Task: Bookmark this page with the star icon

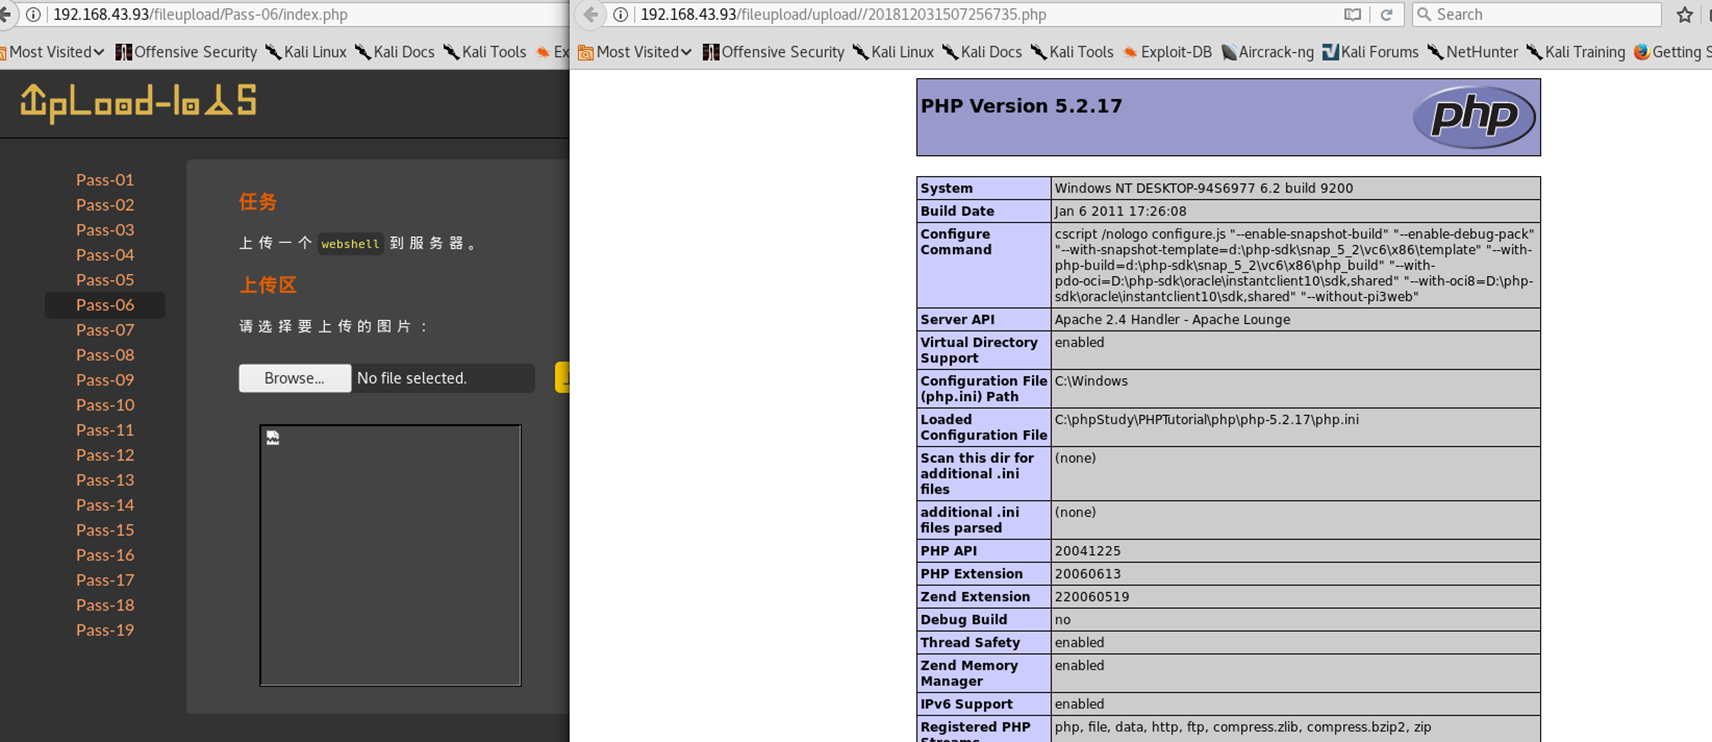Action: tap(1685, 14)
